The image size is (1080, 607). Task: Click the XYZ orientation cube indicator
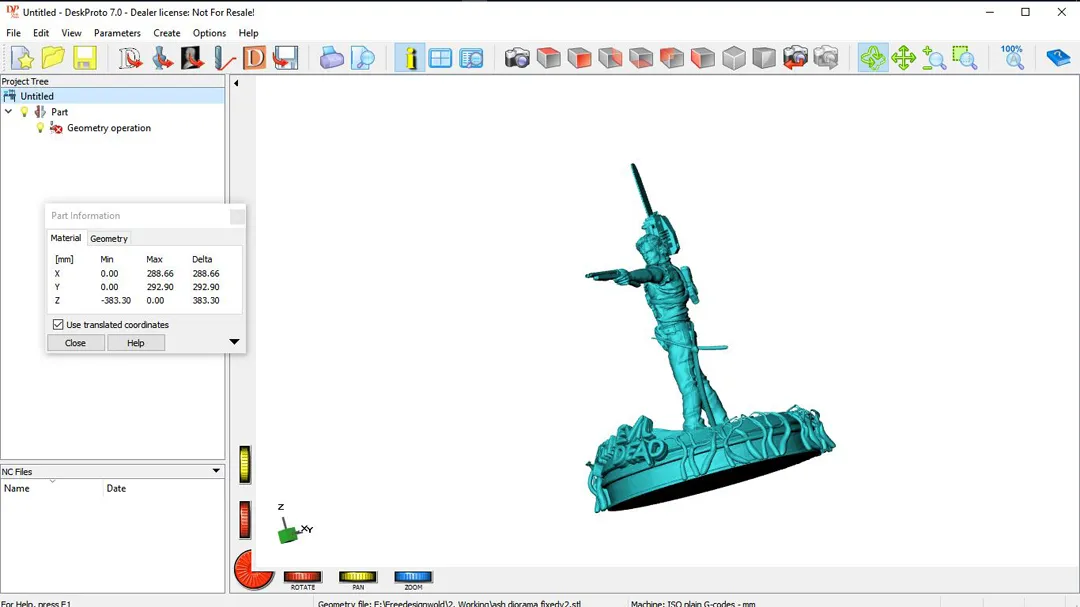(288, 533)
